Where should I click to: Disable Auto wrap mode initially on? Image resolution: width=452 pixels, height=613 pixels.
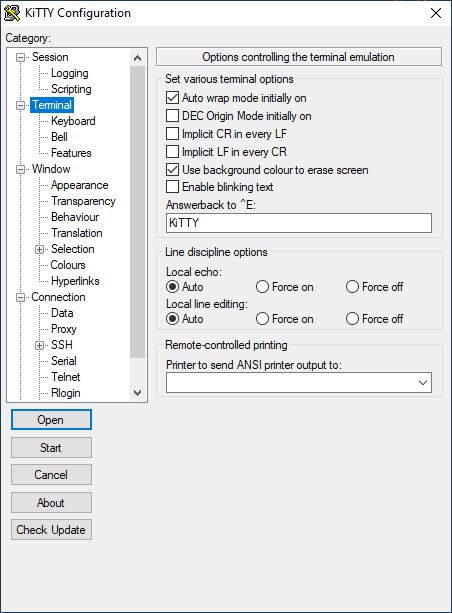click(x=172, y=98)
